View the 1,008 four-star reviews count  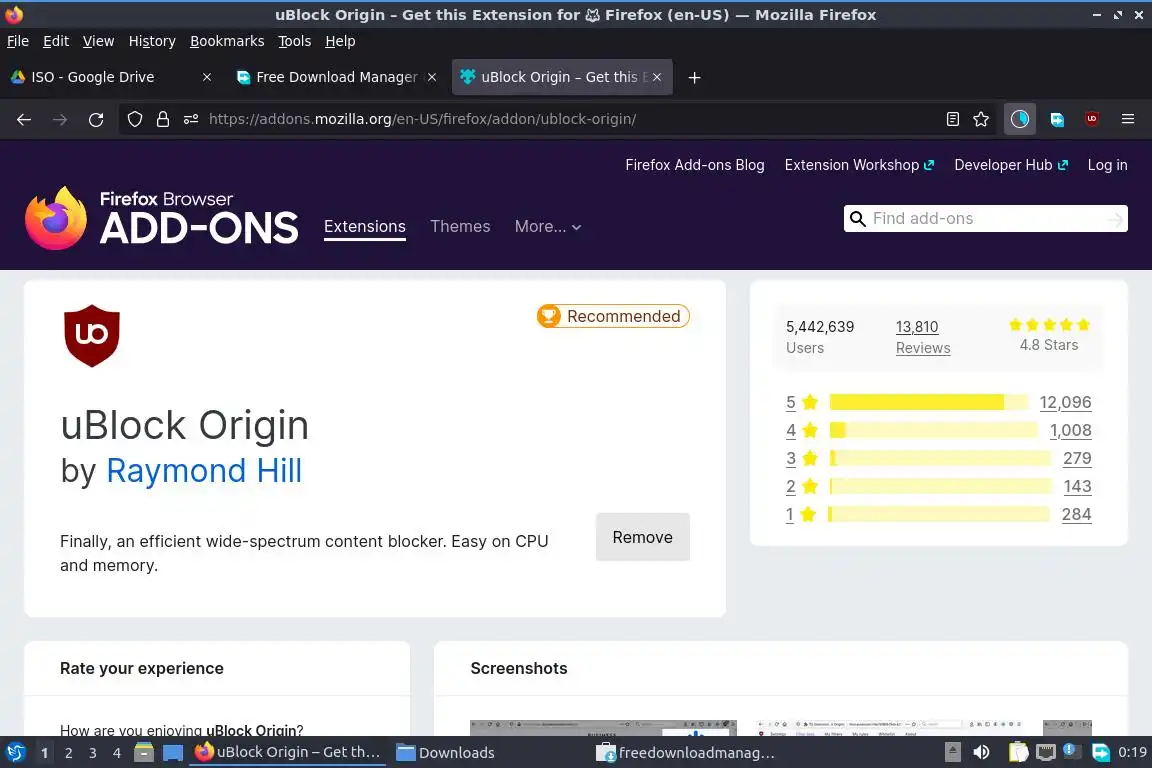[1070, 430]
